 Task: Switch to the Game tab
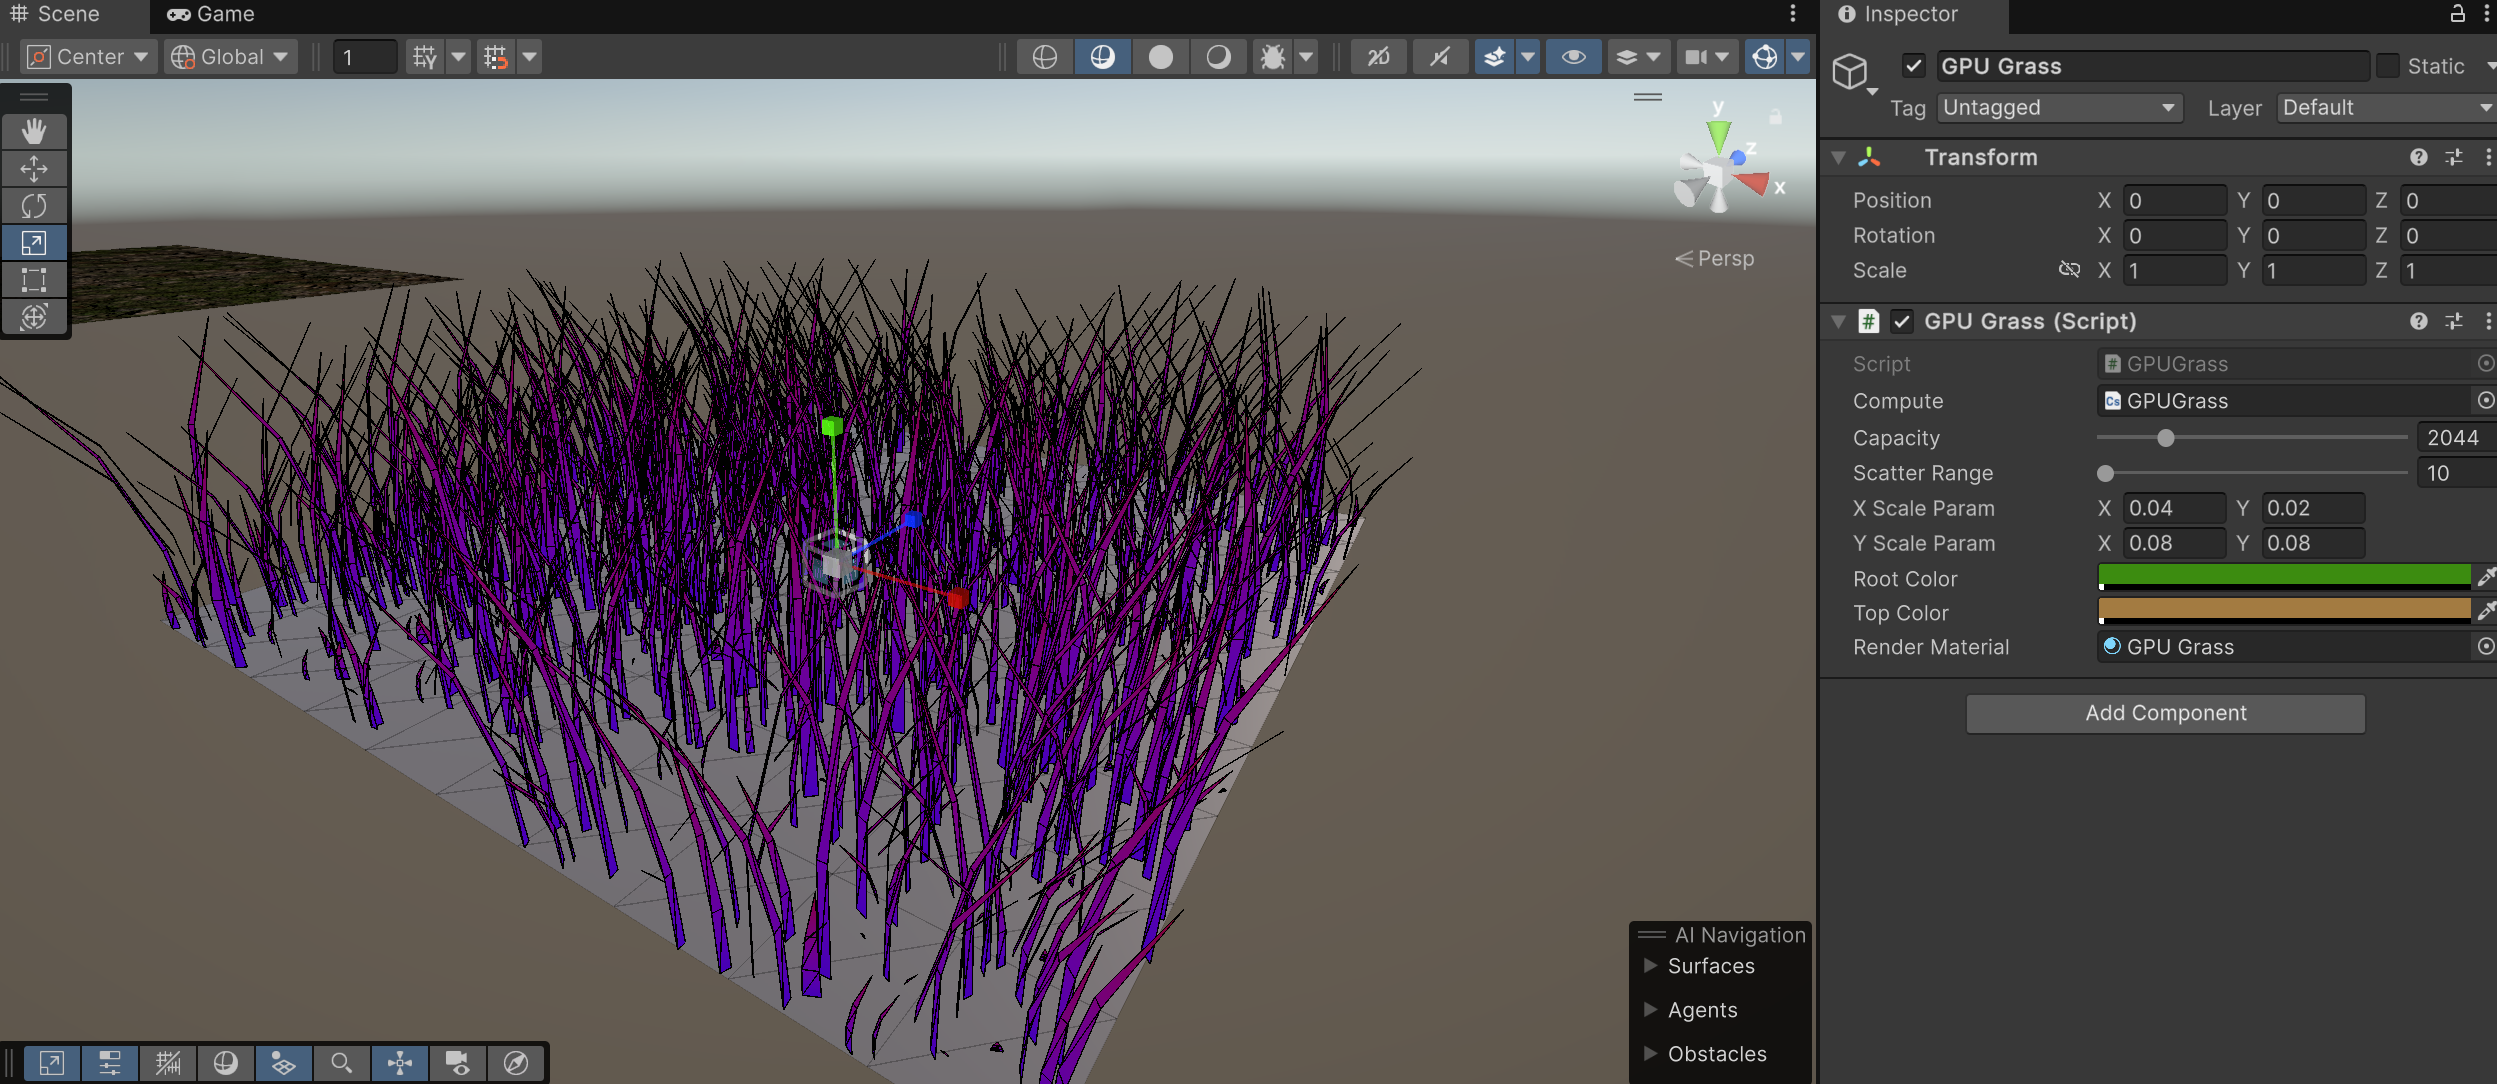coord(211,14)
